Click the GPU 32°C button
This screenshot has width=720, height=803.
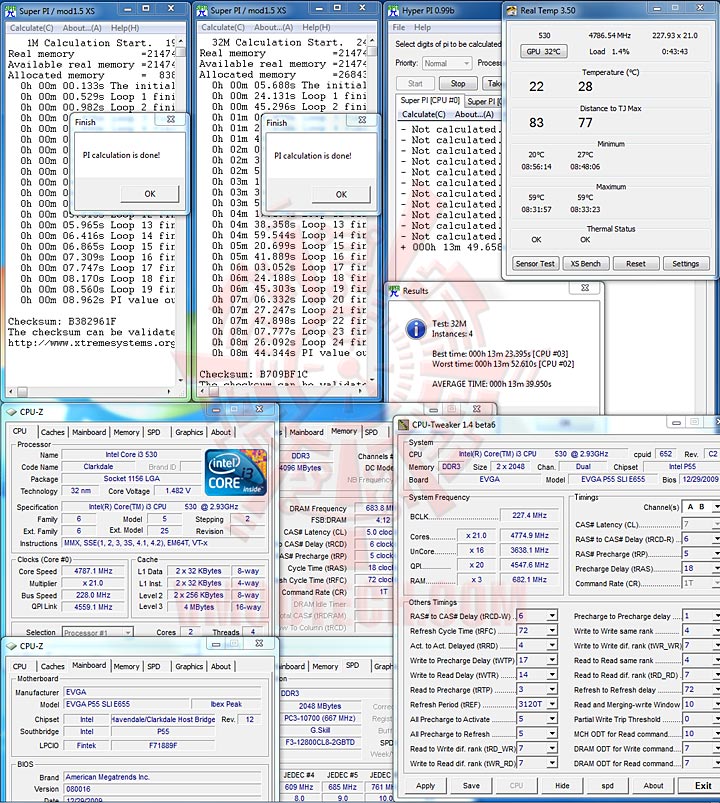click(x=543, y=51)
